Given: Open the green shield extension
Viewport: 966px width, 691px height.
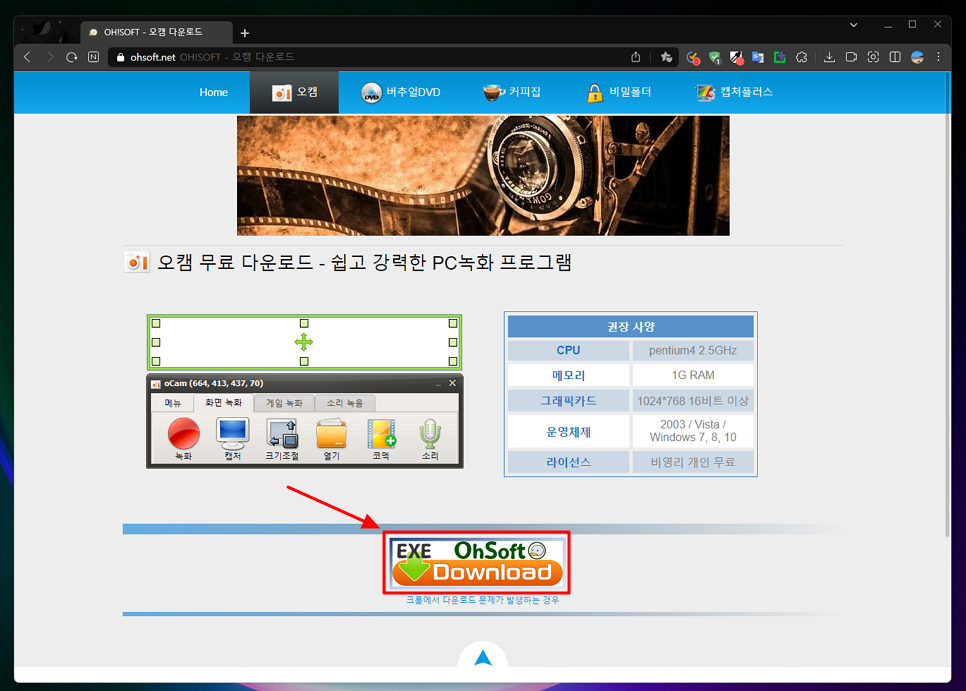Looking at the screenshot, I should (715, 57).
